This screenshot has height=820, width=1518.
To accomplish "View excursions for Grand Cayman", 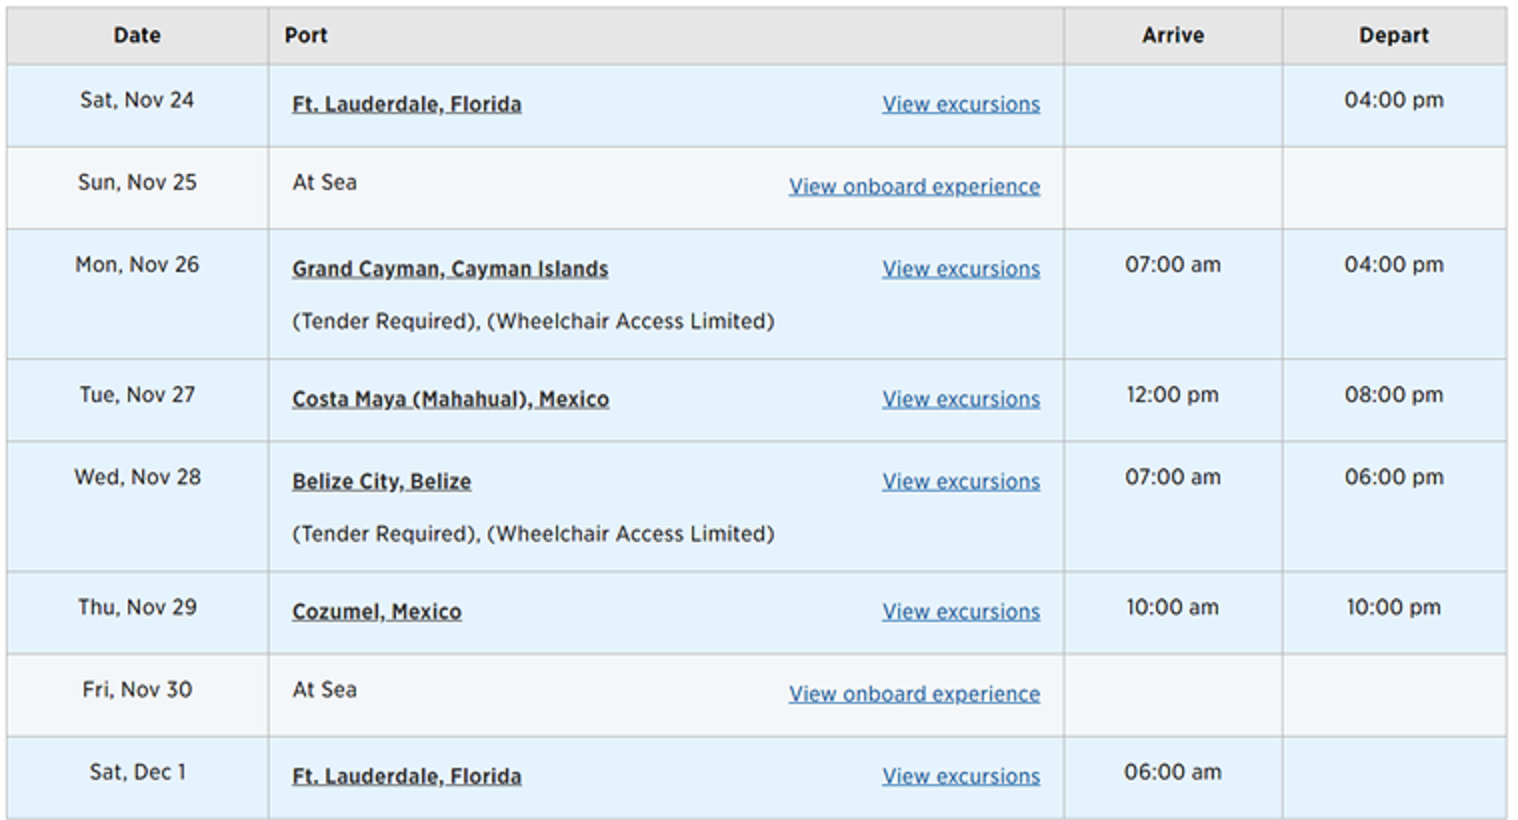I will click(960, 269).
